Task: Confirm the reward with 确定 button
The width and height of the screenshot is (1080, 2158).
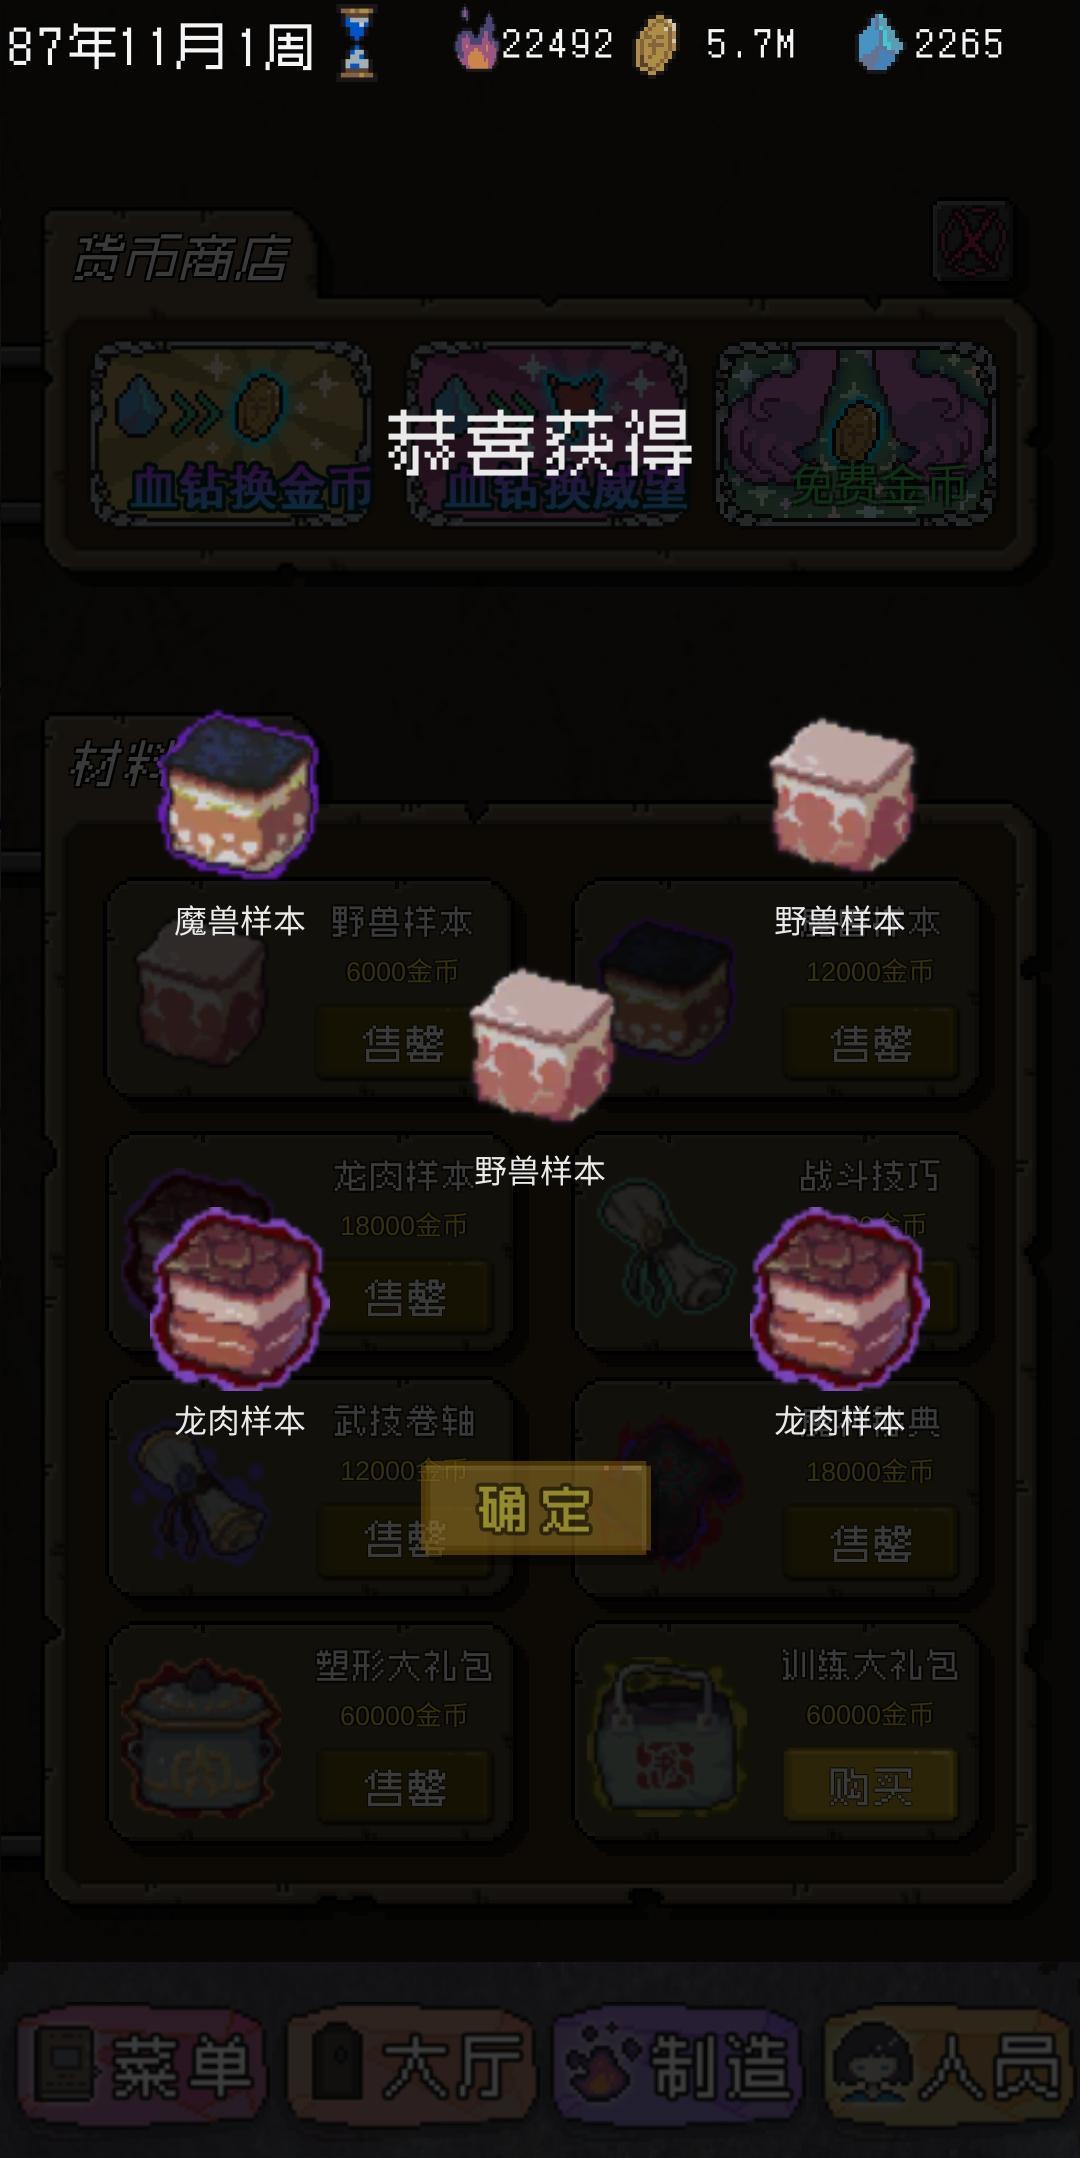Action: (x=536, y=1508)
